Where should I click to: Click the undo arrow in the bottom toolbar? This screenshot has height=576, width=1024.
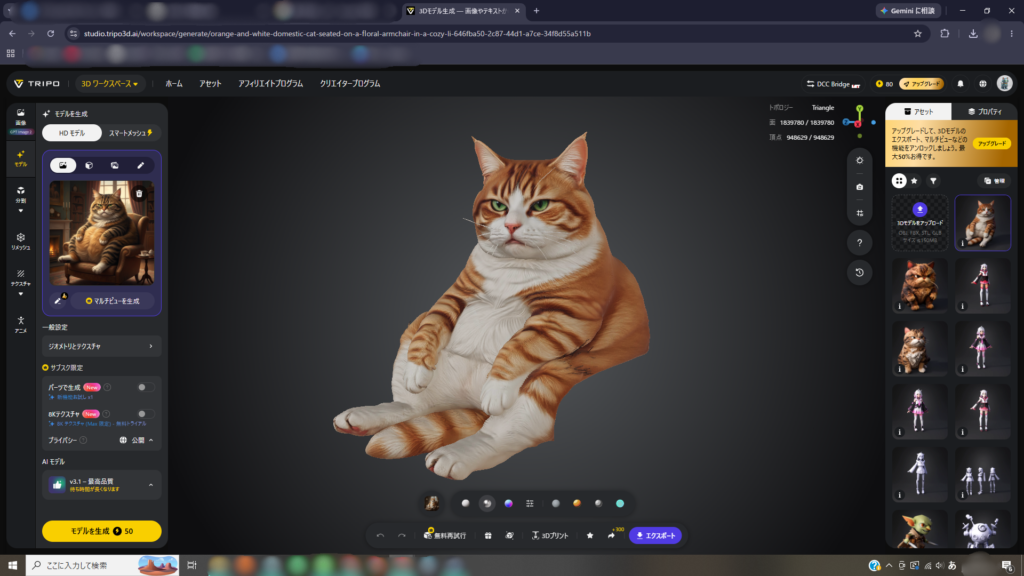[381, 536]
